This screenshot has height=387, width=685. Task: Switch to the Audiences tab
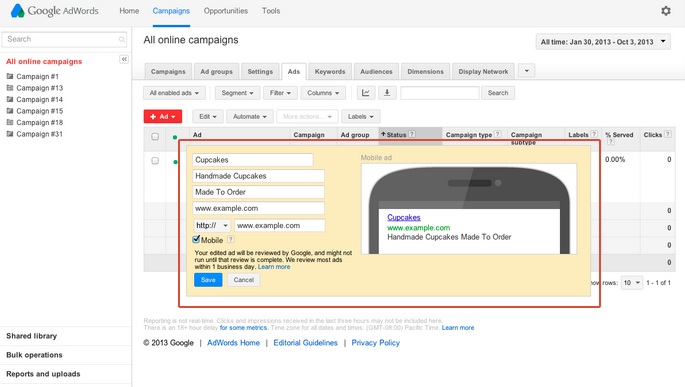(376, 72)
